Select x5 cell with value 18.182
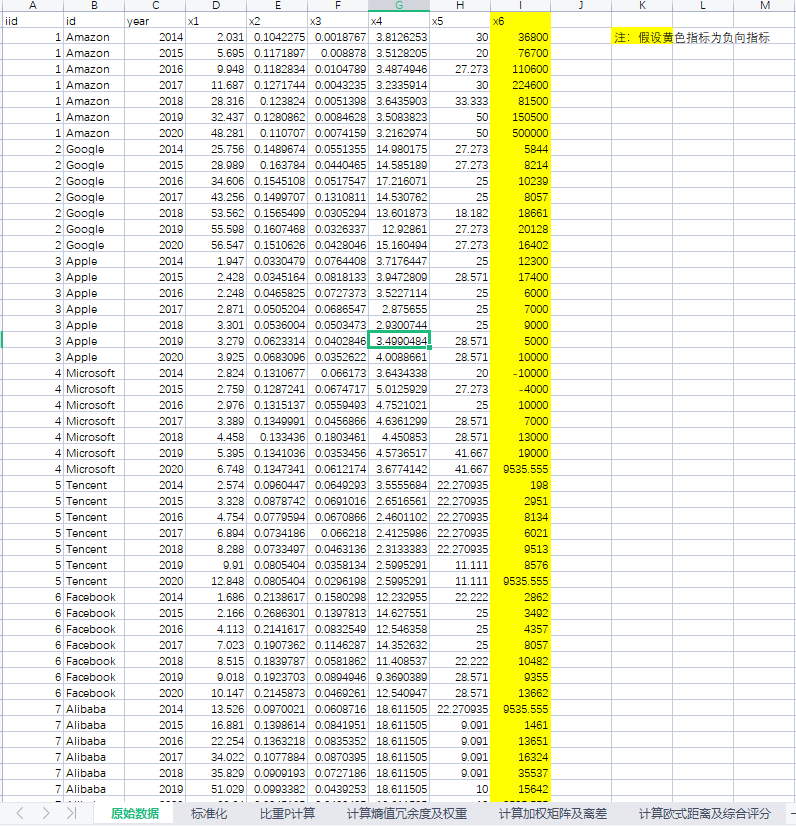 (460, 213)
